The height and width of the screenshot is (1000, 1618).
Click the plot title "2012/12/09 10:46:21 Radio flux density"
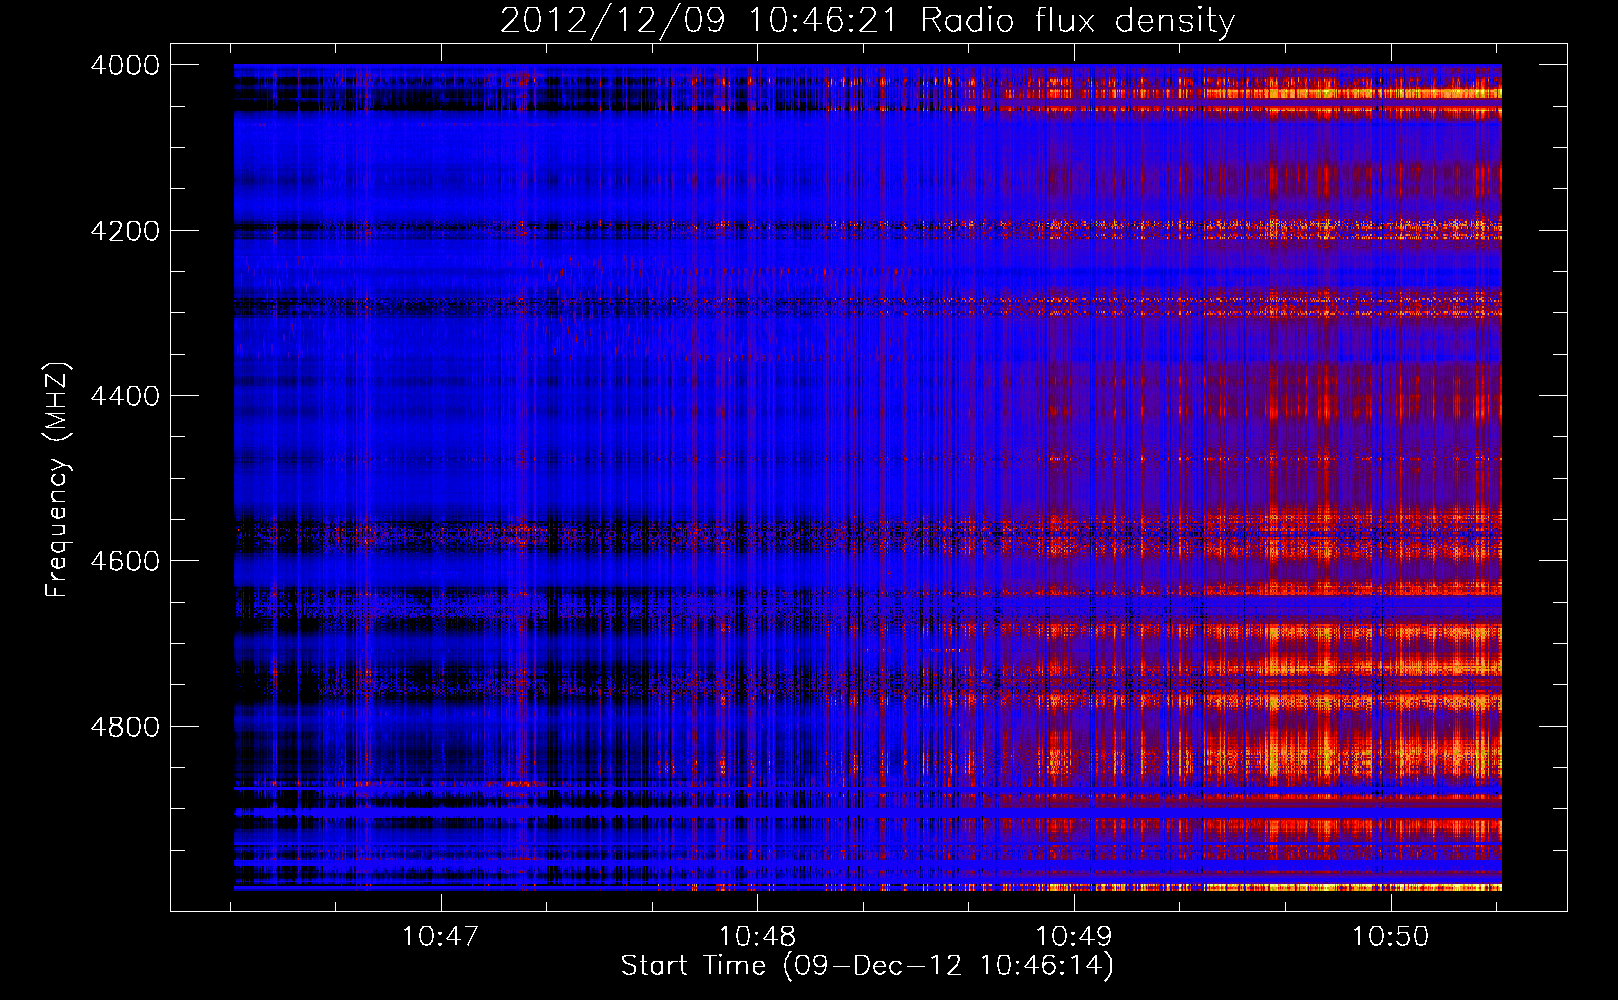[867, 21]
